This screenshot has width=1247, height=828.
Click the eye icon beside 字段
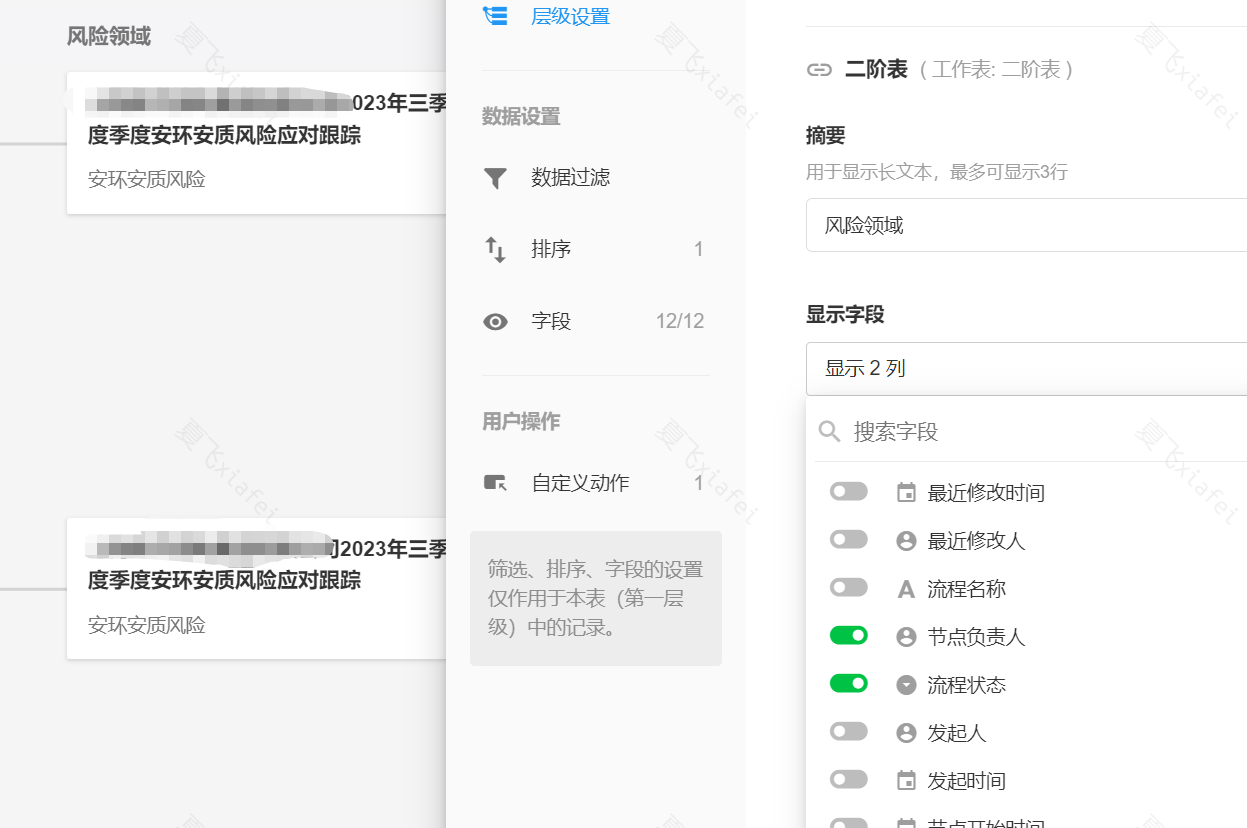point(495,321)
